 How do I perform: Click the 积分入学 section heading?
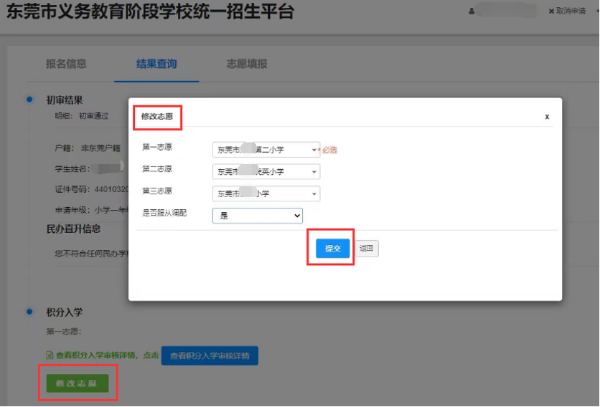pyautogui.click(x=64, y=312)
